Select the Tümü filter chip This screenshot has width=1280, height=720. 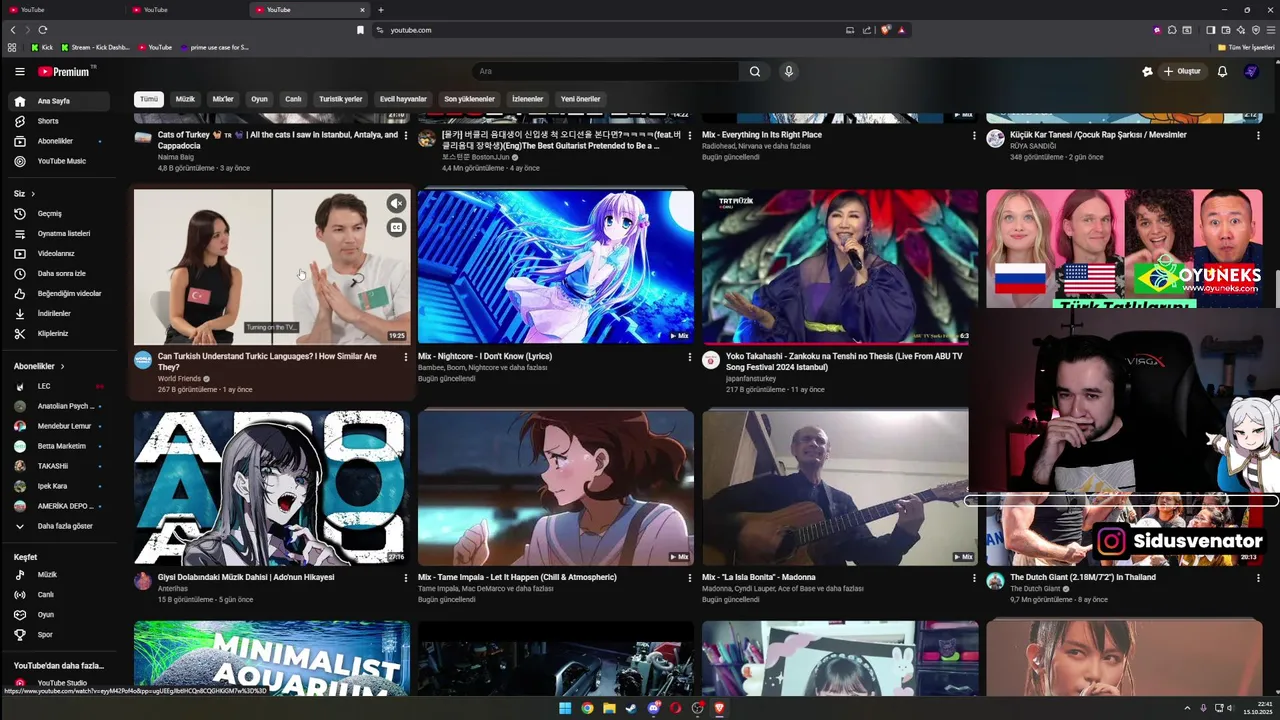[x=149, y=99]
